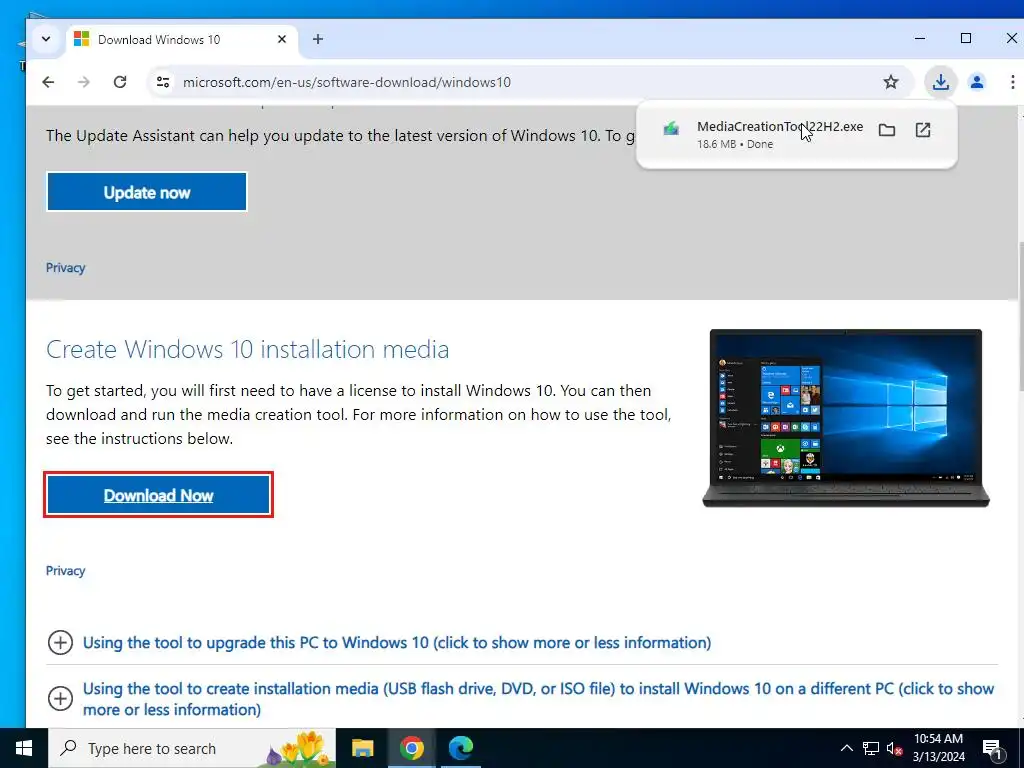Click the muted volume tray icon
Screen dimensions: 1024x768
894,748
